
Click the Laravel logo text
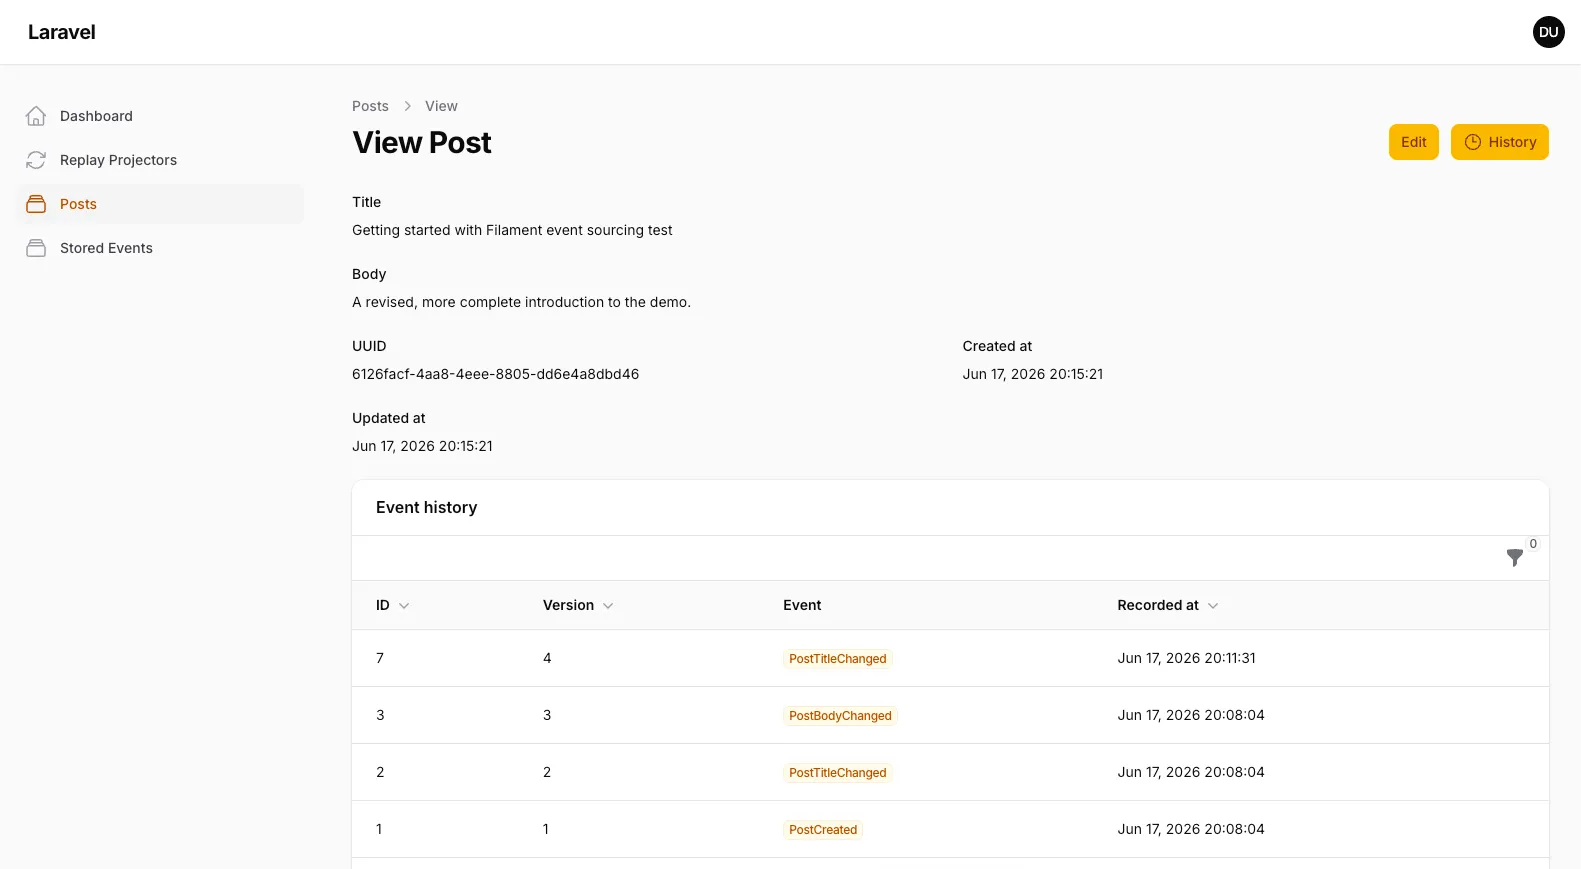click(62, 32)
